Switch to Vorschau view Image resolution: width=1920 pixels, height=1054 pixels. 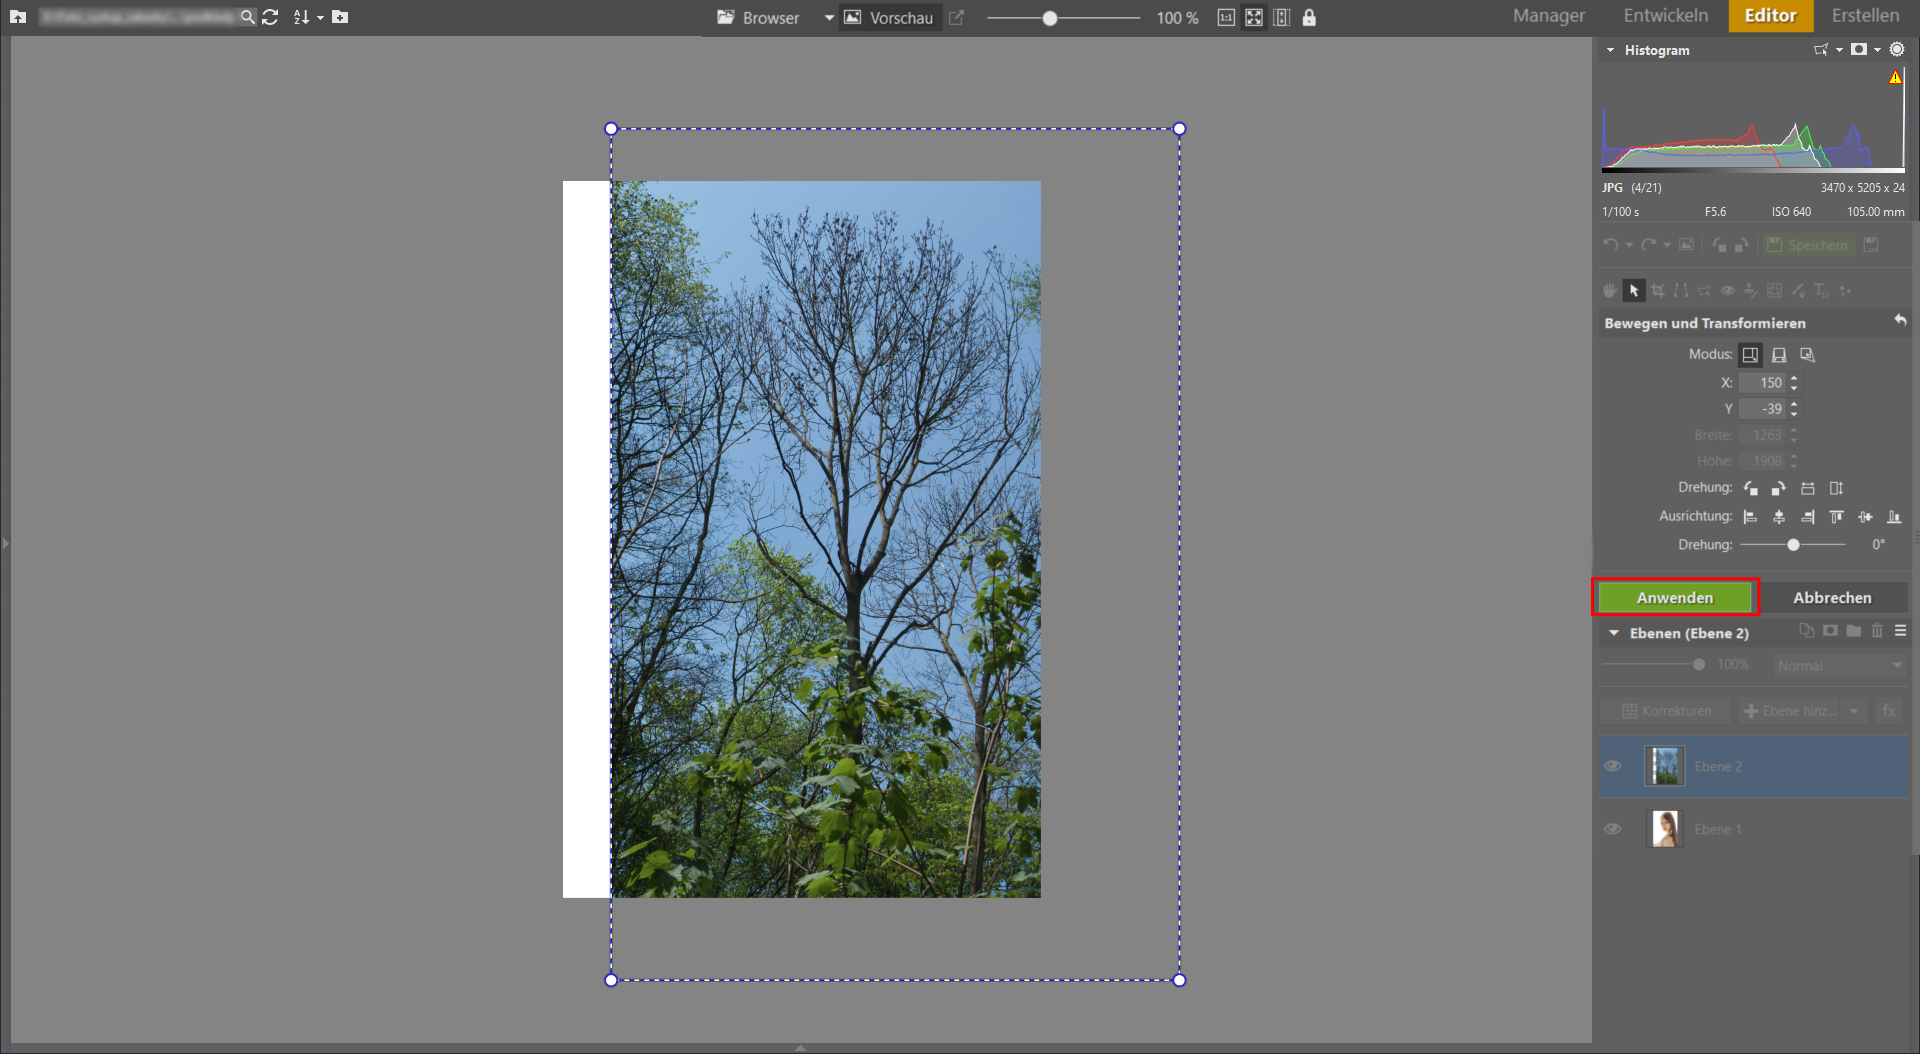click(x=889, y=17)
